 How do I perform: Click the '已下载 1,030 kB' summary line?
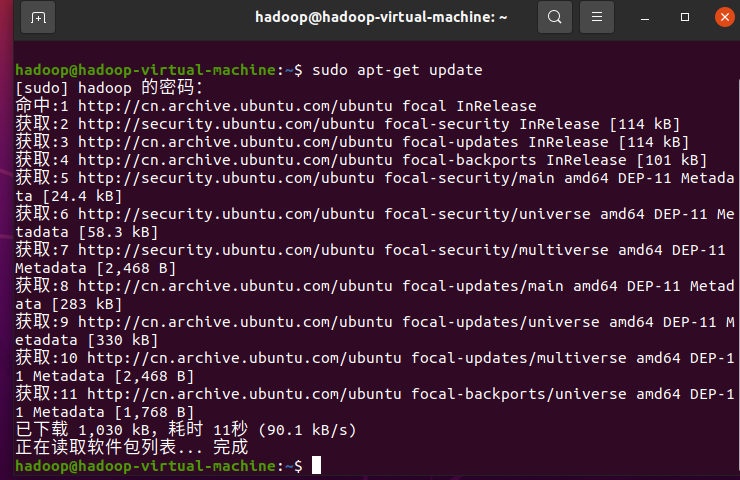point(185,430)
